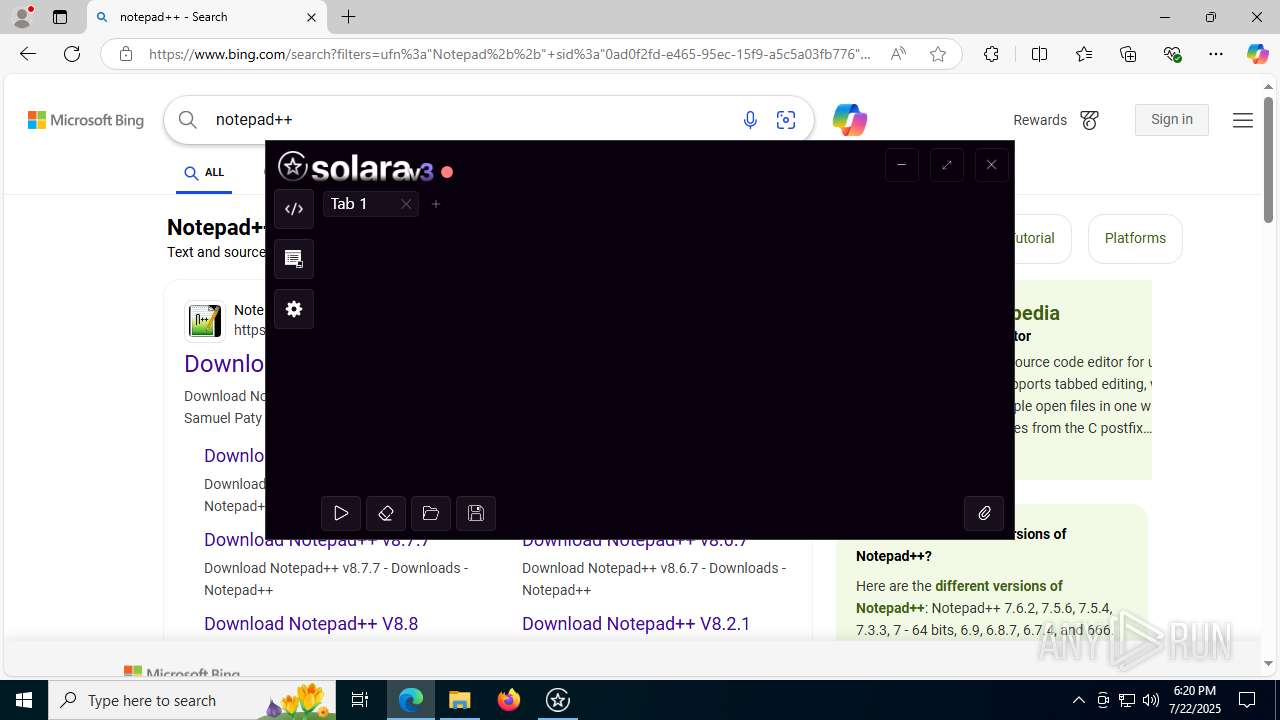The width and height of the screenshot is (1280, 720).
Task: Go back in Edge browser
Action: click(28, 54)
